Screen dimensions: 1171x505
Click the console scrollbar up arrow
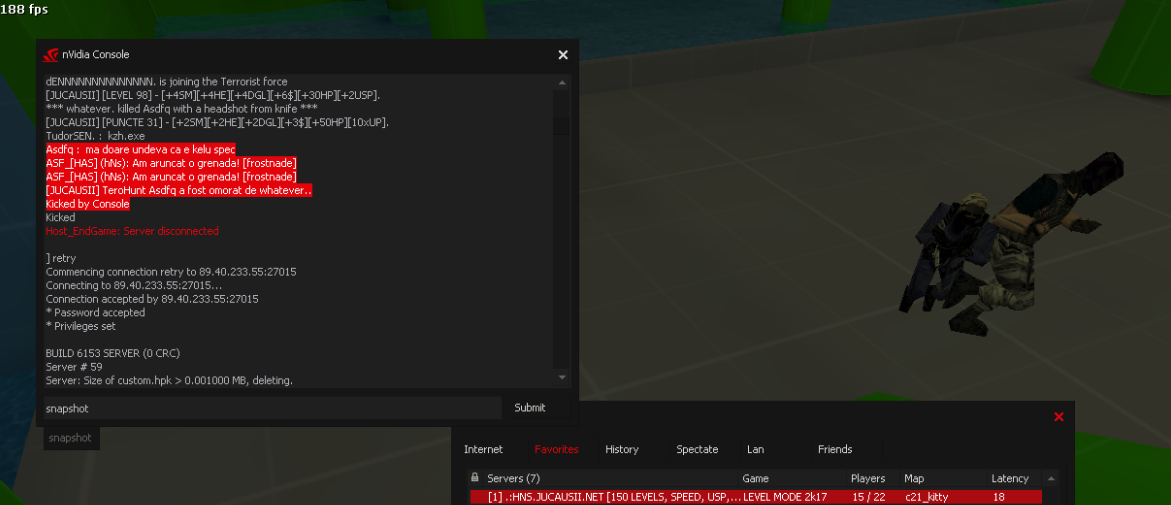pos(562,82)
